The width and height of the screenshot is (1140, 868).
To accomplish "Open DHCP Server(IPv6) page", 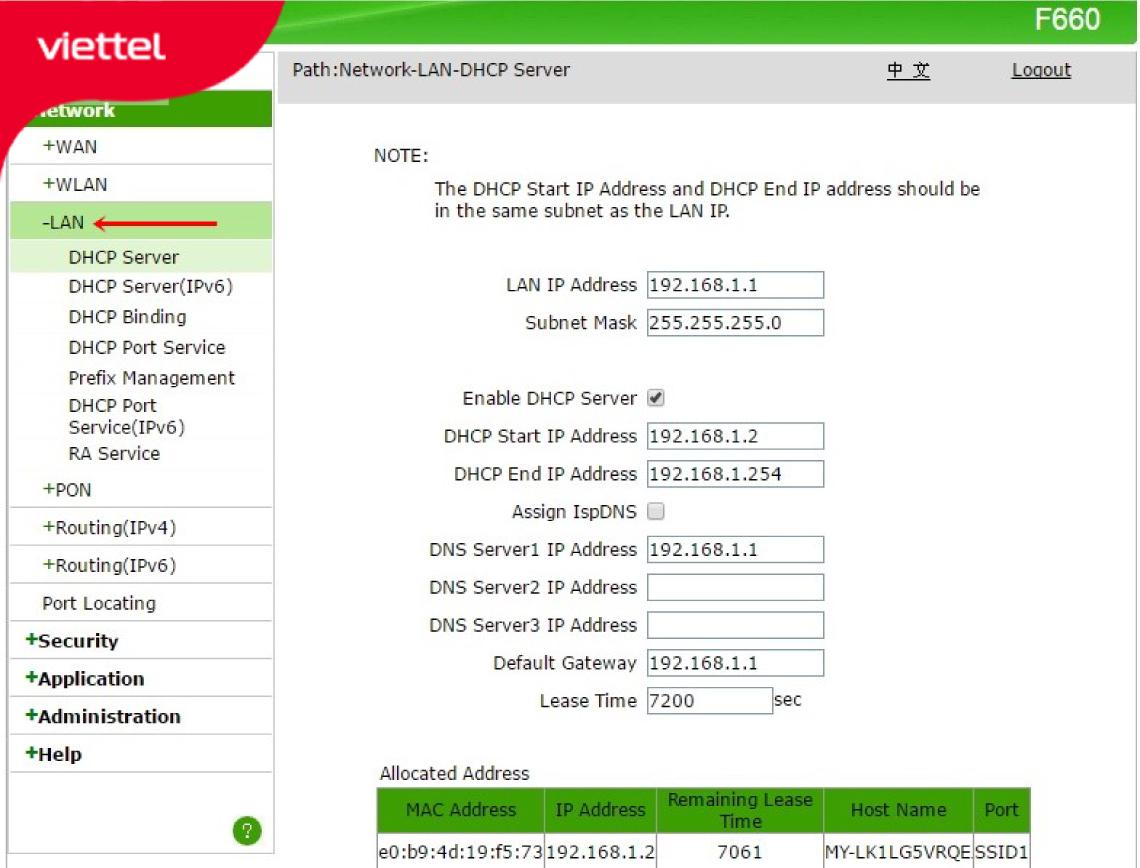I will coord(150,286).
